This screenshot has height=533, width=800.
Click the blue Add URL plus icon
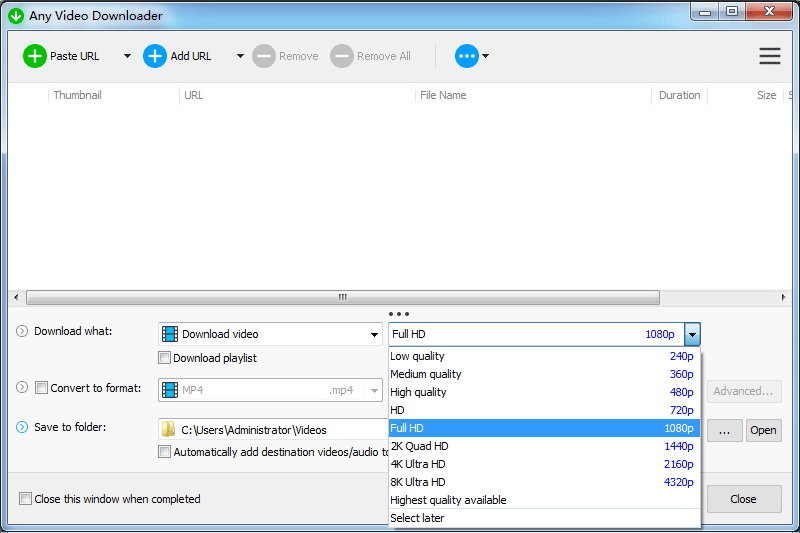pyautogui.click(x=155, y=56)
